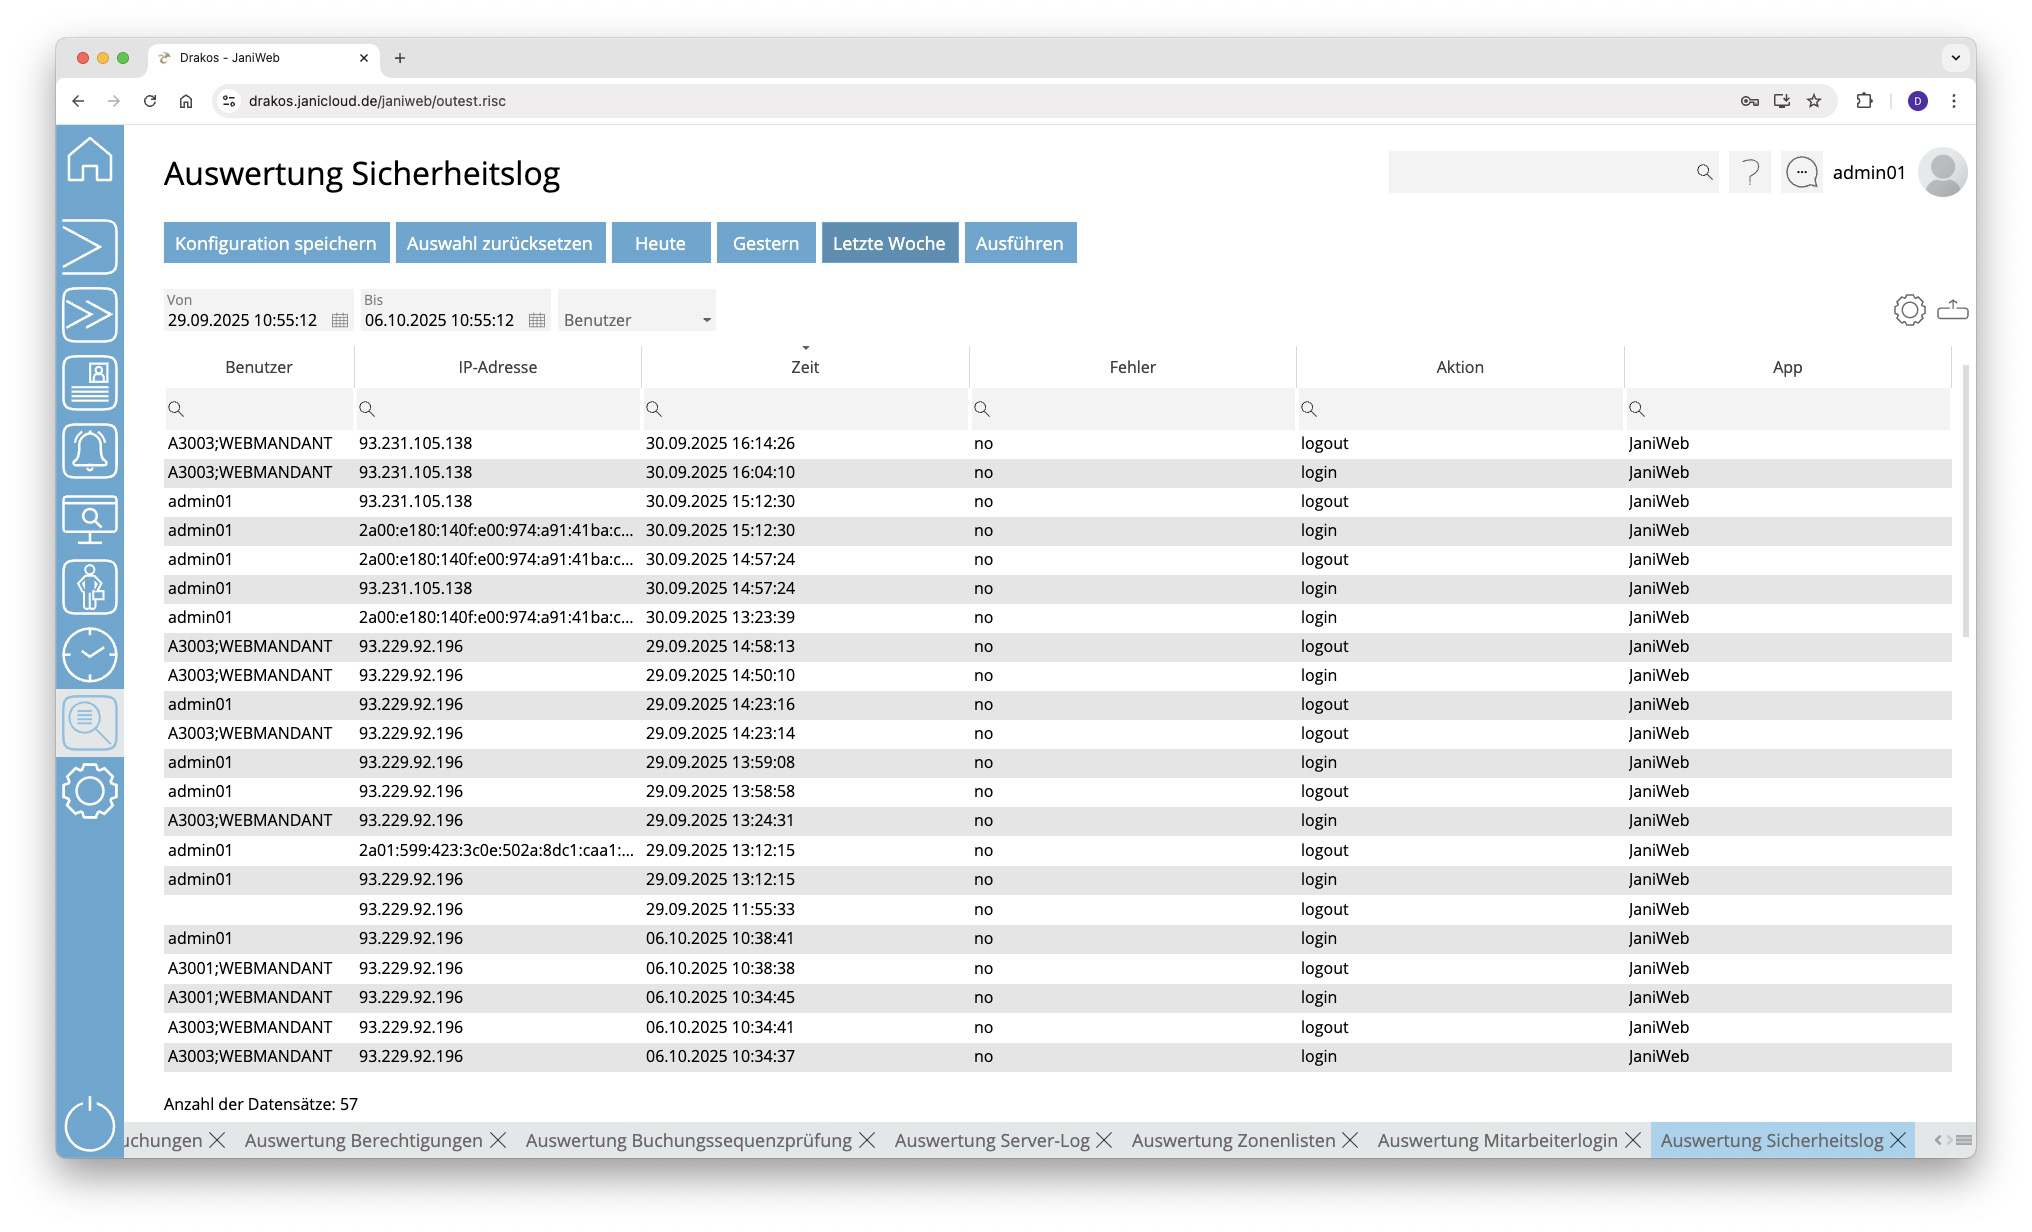Open the clock sidebar icon
Image resolution: width=2032 pixels, height=1232 pixels.
[90, 655]
